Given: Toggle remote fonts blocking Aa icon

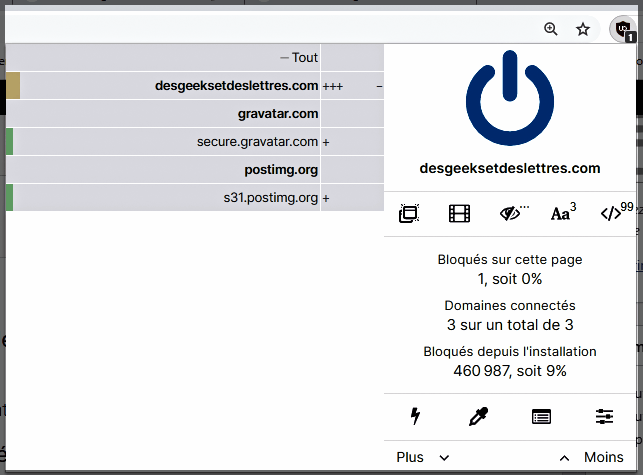Looking at the screenshot, I should [x=563, y=212].
